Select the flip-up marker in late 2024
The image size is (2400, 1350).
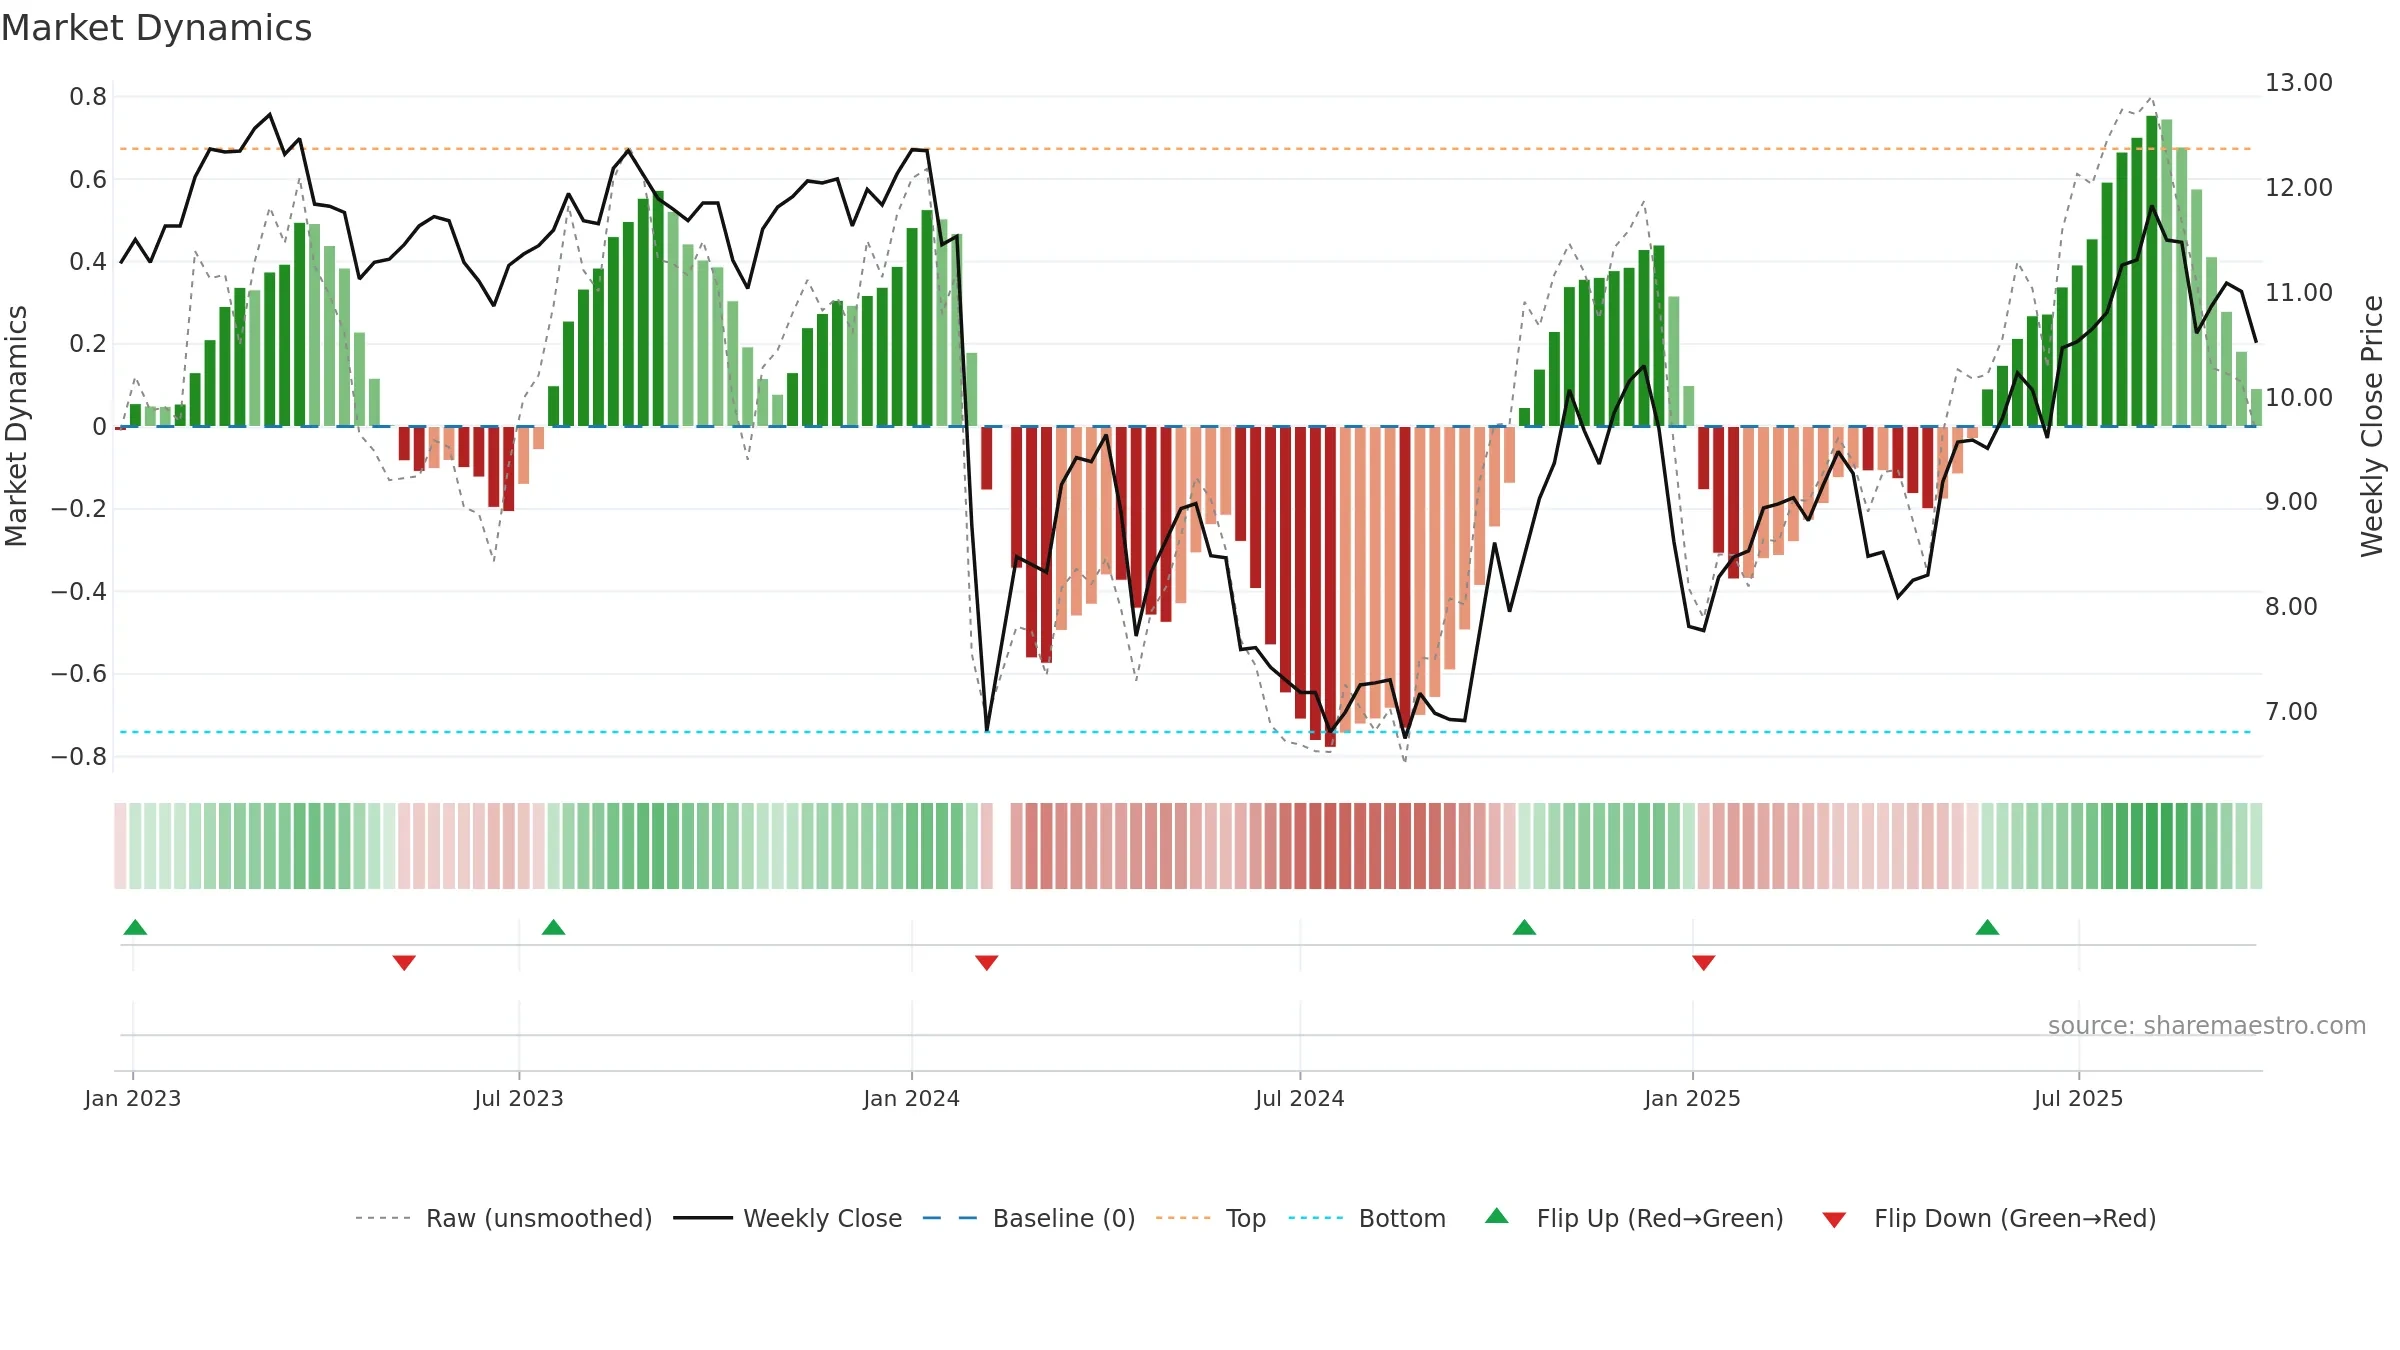point(1524,927)
